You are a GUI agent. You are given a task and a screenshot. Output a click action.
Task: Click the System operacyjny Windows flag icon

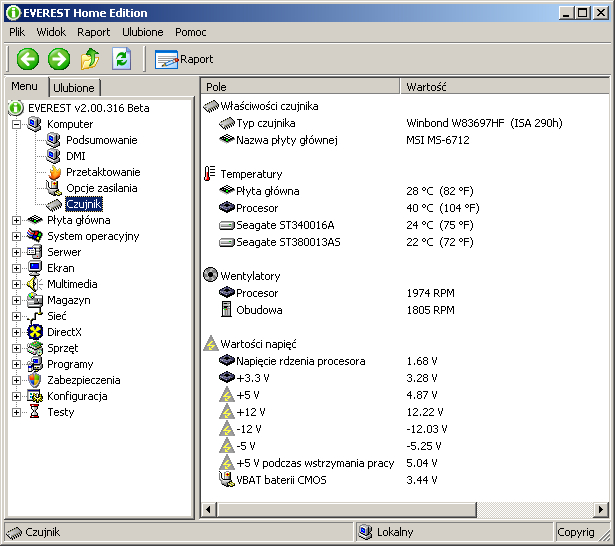pos(35,236)
